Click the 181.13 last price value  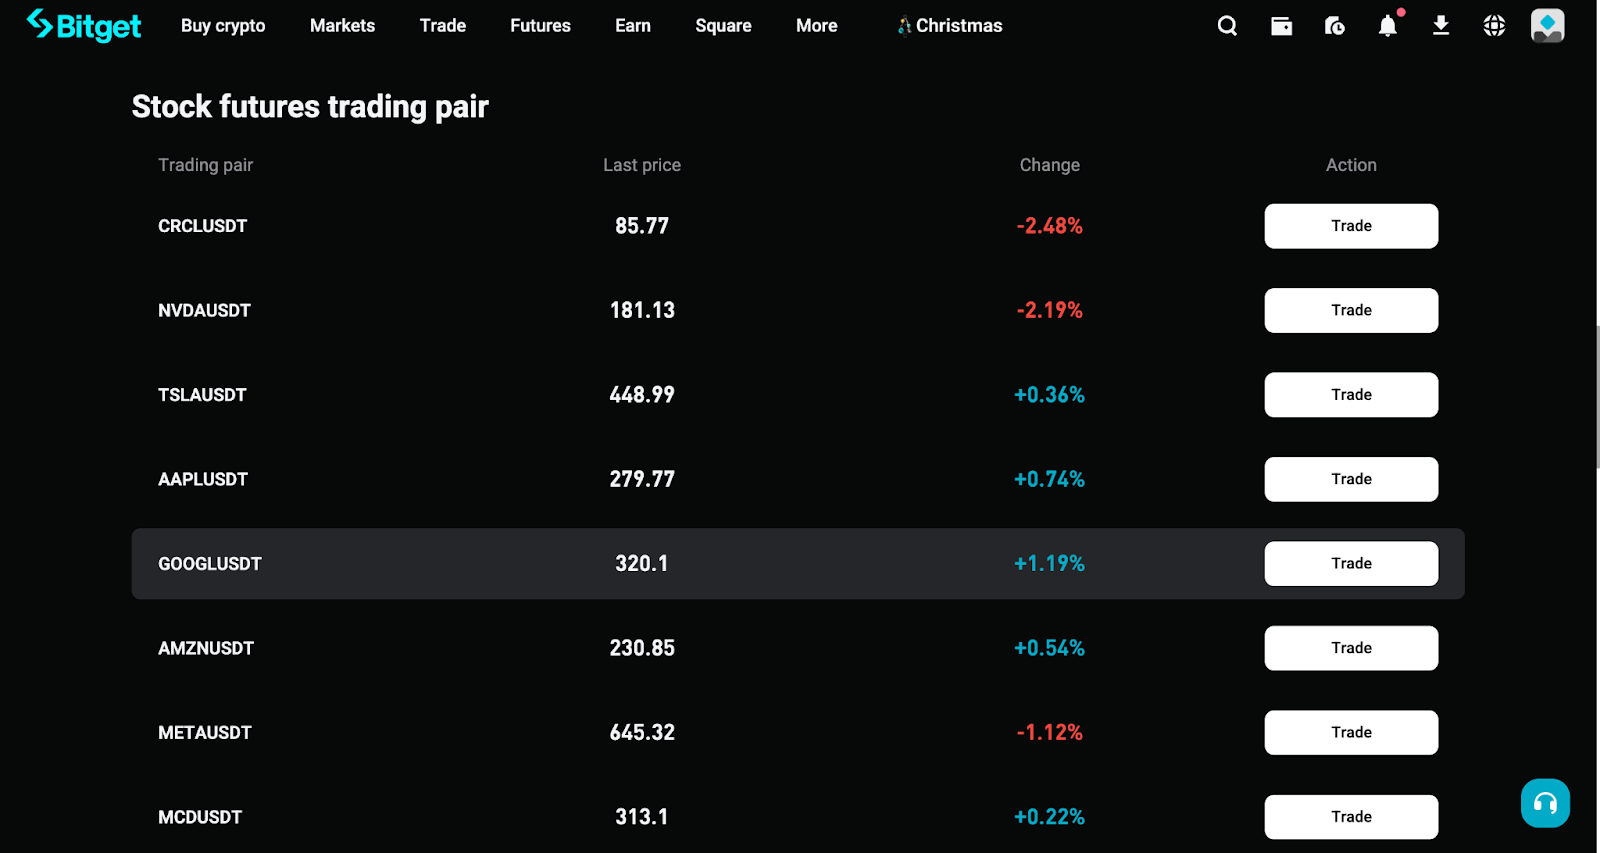[642, 310]
